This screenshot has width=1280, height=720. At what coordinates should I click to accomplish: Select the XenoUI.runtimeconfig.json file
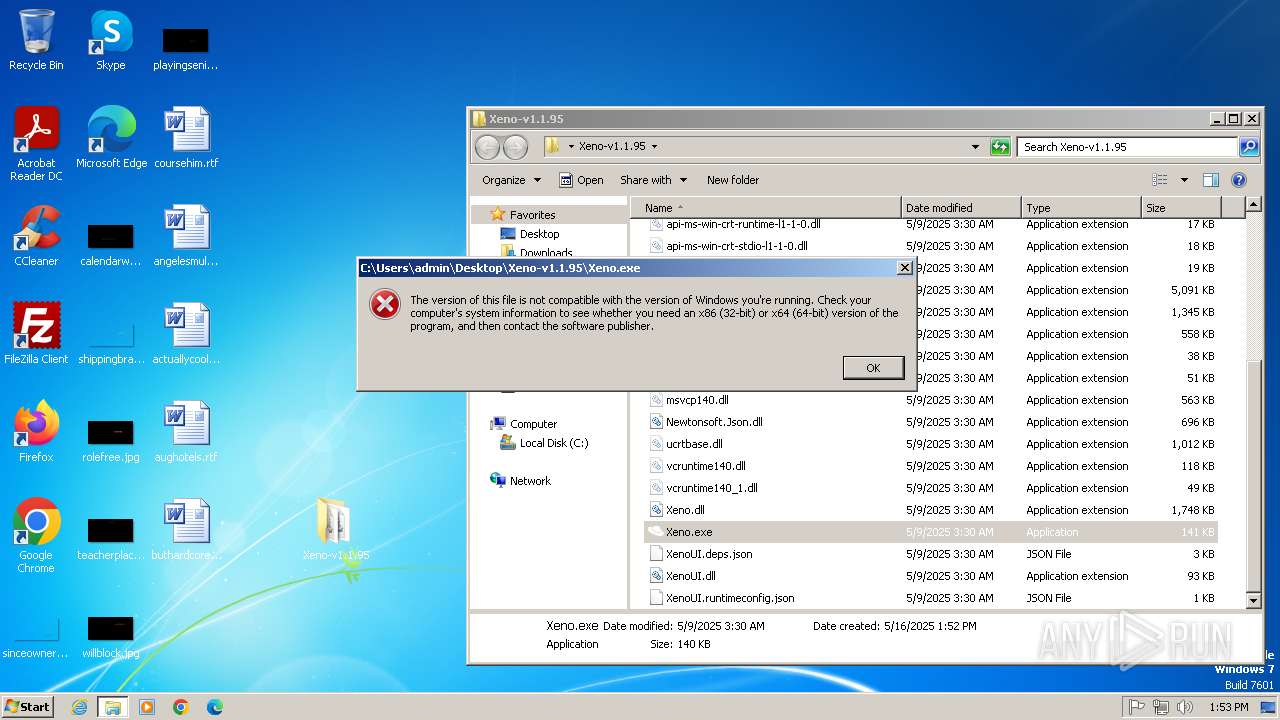[730, 598]
